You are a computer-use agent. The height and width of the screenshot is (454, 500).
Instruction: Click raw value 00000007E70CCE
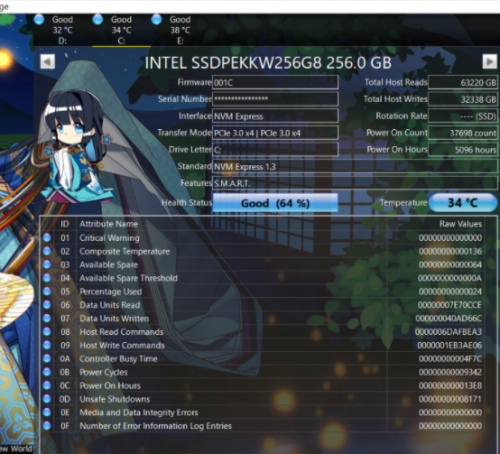click(x=450, y=305)
